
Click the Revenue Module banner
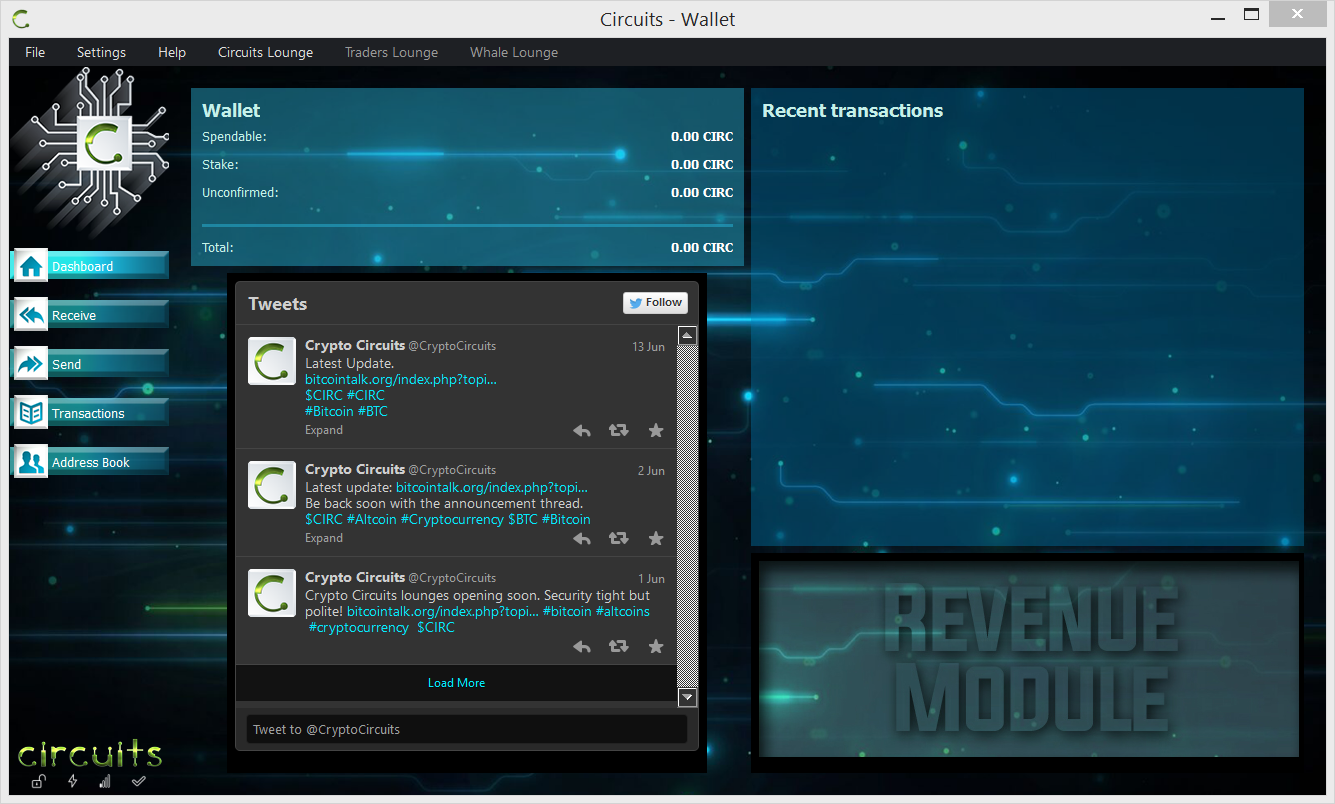[1028, 659]
